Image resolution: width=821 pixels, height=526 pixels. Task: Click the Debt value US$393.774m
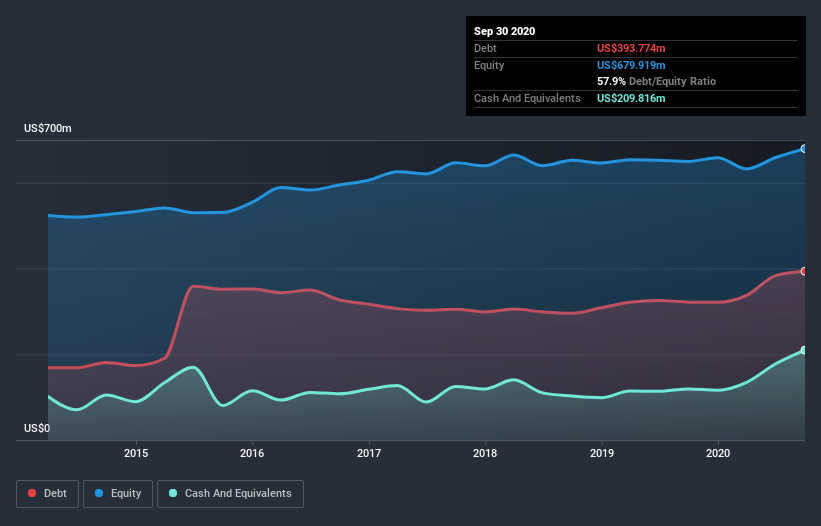(631, 48)
